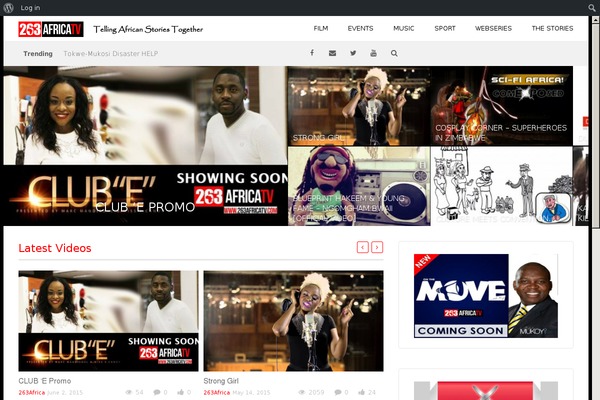Click the Trending label
The height and width of the screenshot is (400, 600).
pyautogui.click(x=38, y=54)
